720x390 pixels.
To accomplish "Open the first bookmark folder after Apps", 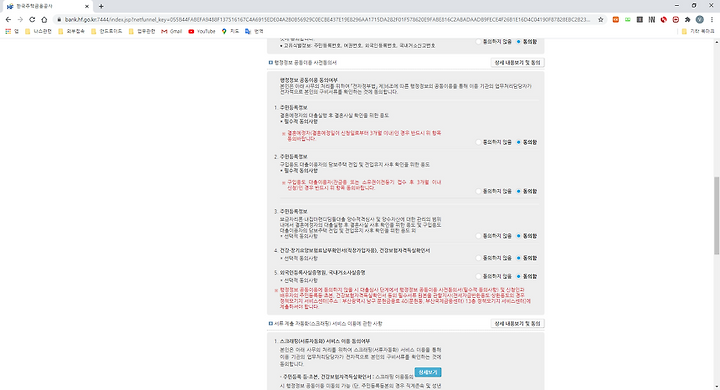I will (x=38, y=32).
